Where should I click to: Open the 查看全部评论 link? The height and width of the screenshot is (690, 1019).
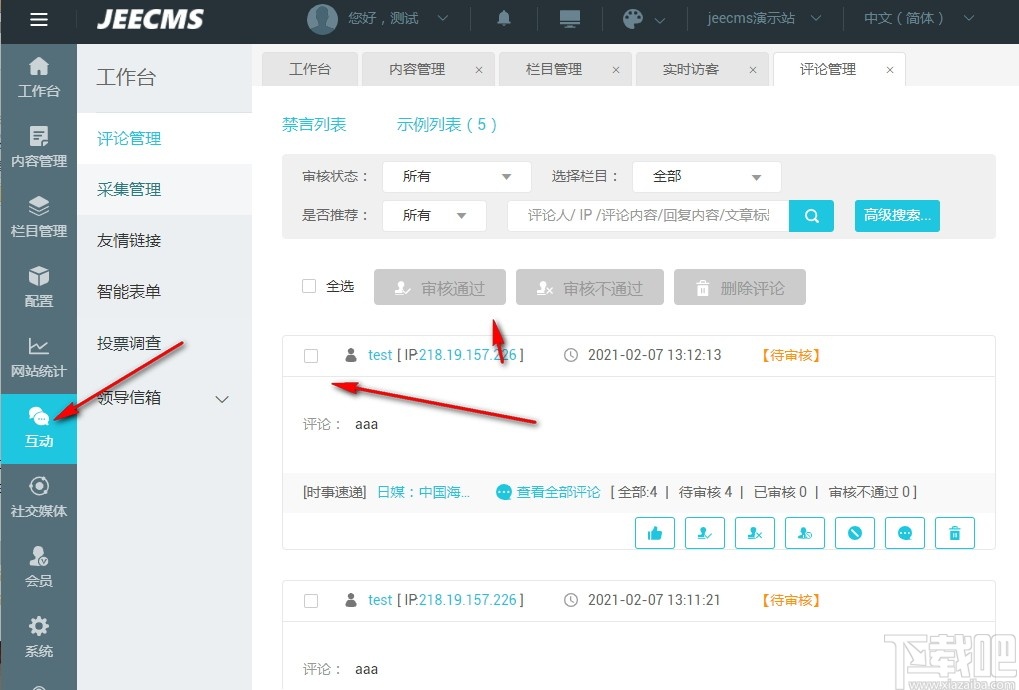pos(561,492)
